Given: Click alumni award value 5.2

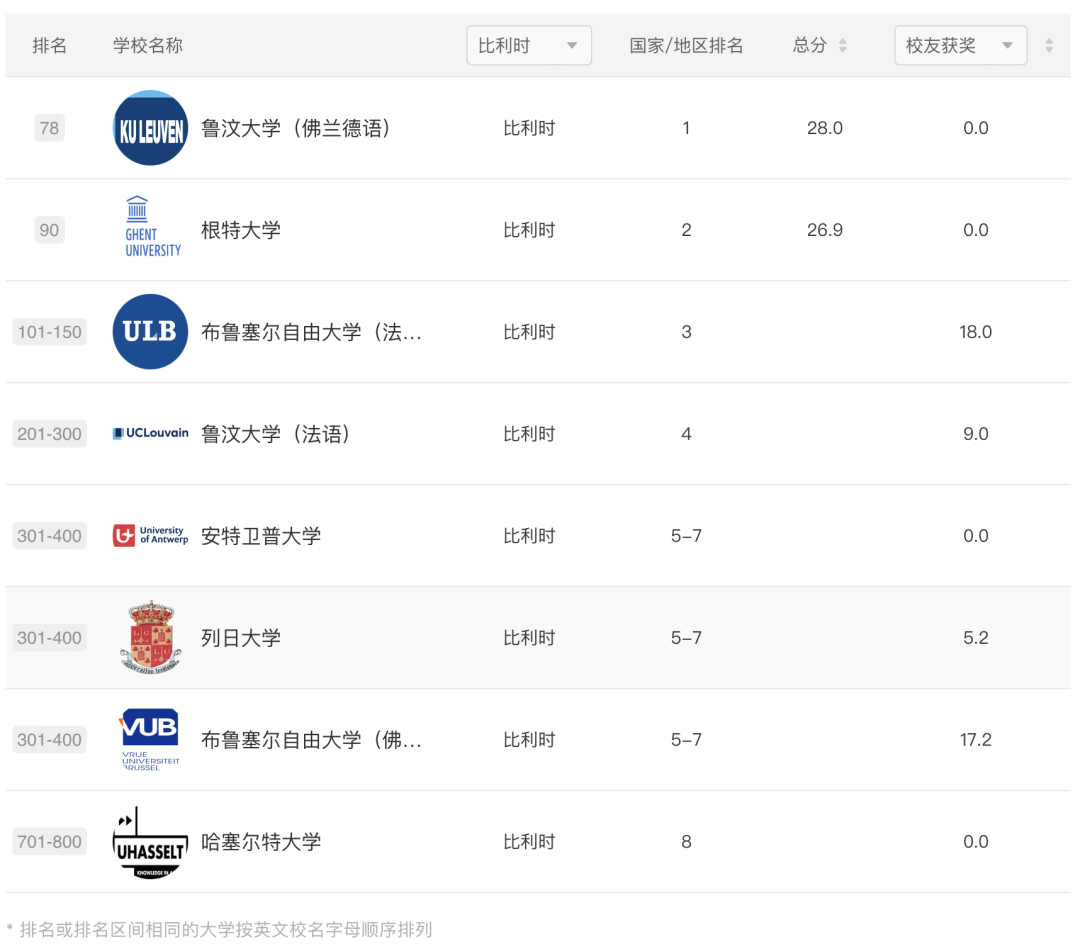Looking at the screenshot, I should [975, 638].
